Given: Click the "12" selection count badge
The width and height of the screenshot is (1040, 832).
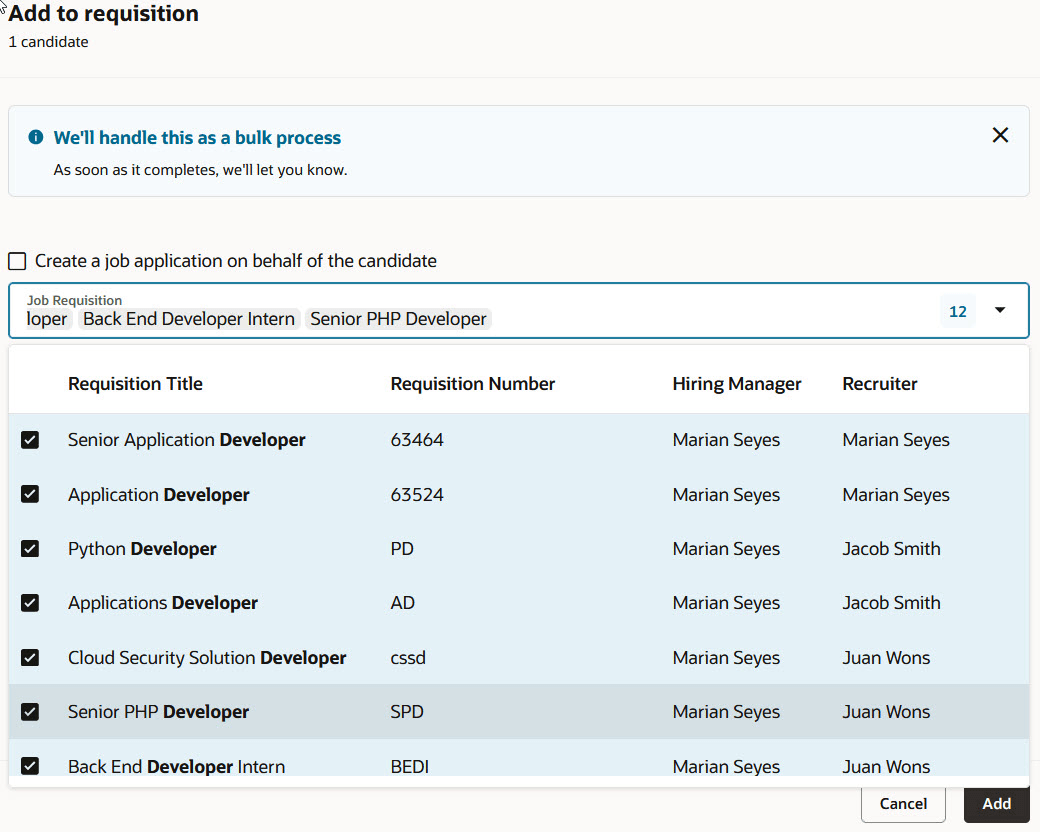Looking at the screenshot, I should click(x=957, y=311).
